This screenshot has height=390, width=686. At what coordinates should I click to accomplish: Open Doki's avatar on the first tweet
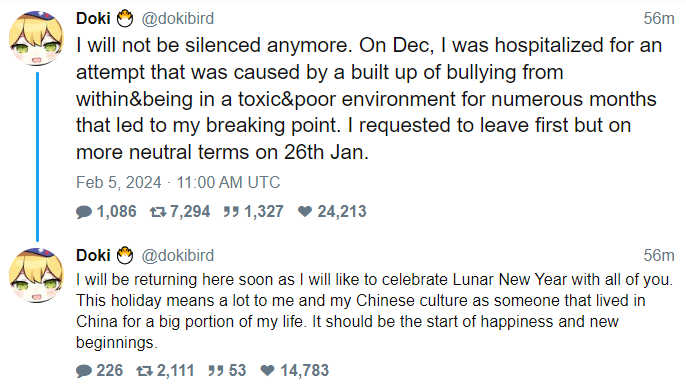point(36,39)
